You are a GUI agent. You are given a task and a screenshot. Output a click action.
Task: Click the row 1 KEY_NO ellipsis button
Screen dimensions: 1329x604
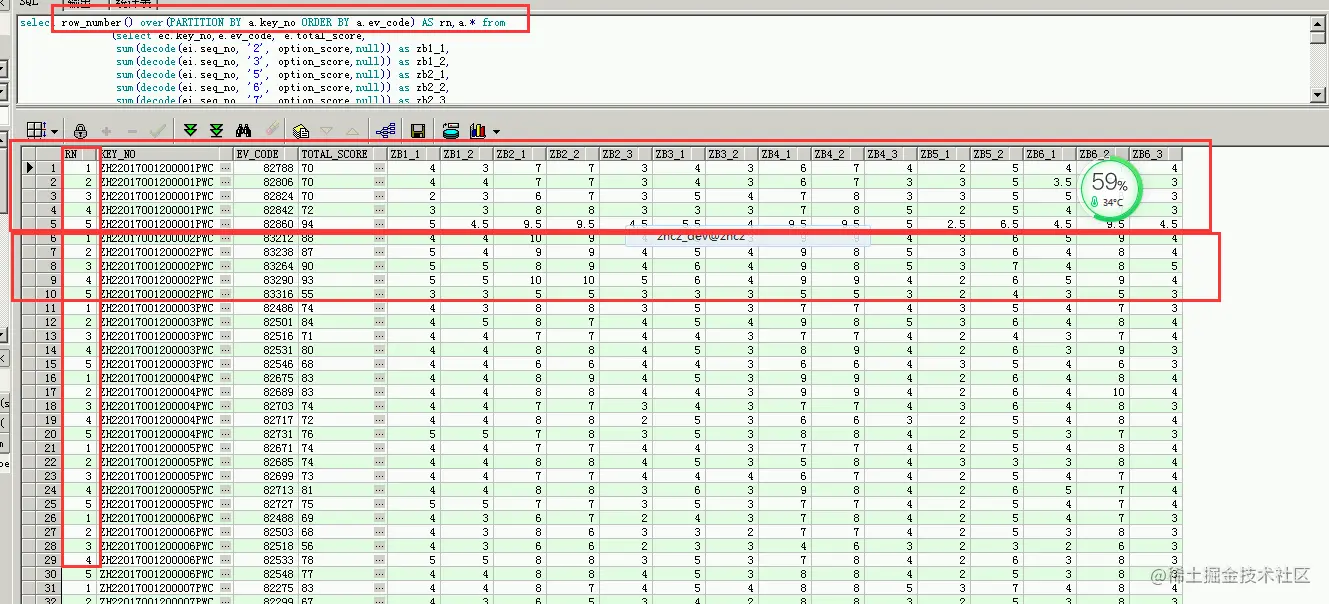[225, 169]
